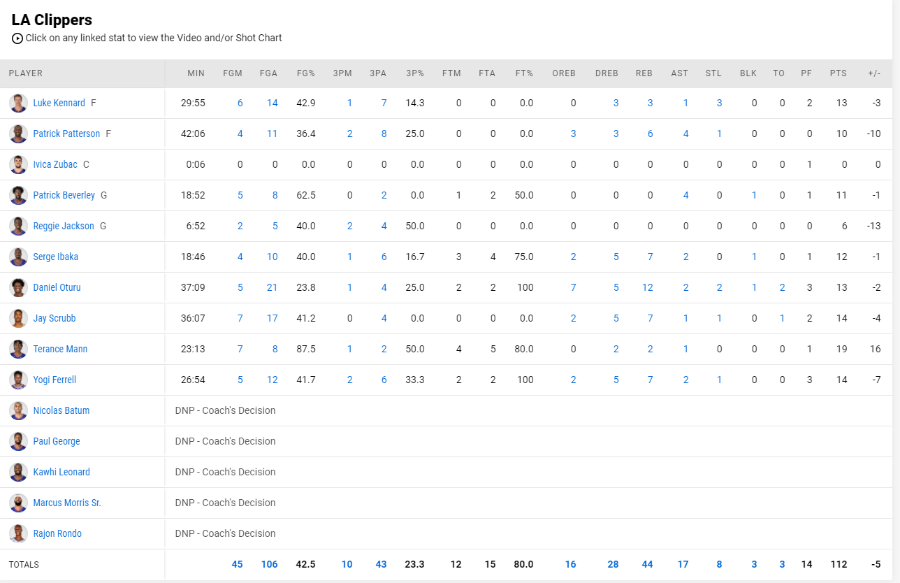
Task: Click Marcus Morris Sr.'s player headshot
Action: point(18,503)
